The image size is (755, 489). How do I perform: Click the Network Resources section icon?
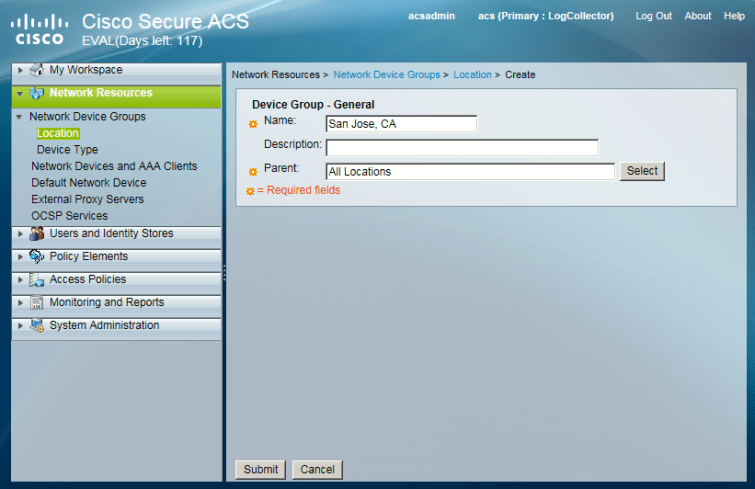coord(37,94)
